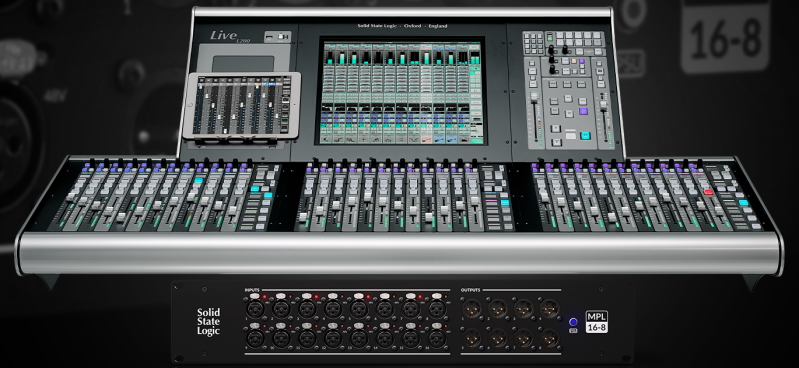Click the OUTPUTS label on stagebox
The height and width of the screenshot is (368, 799).
[x=470, y=290]
